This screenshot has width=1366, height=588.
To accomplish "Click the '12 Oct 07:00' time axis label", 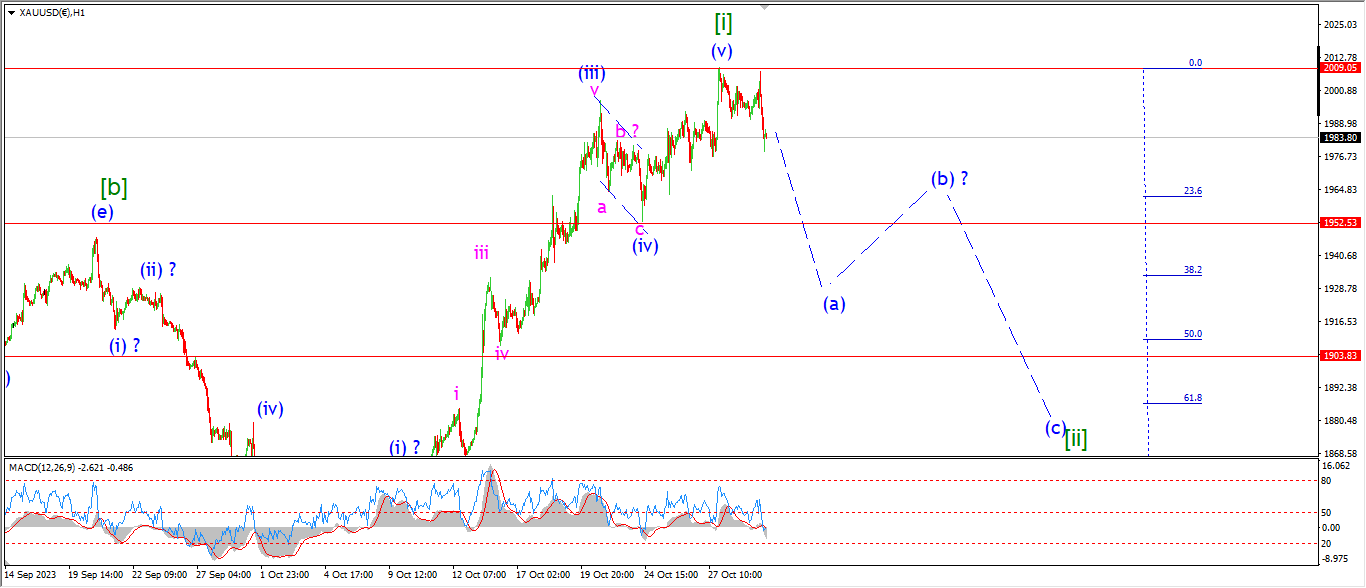I will pyautogui.click(x=479, y=575).
